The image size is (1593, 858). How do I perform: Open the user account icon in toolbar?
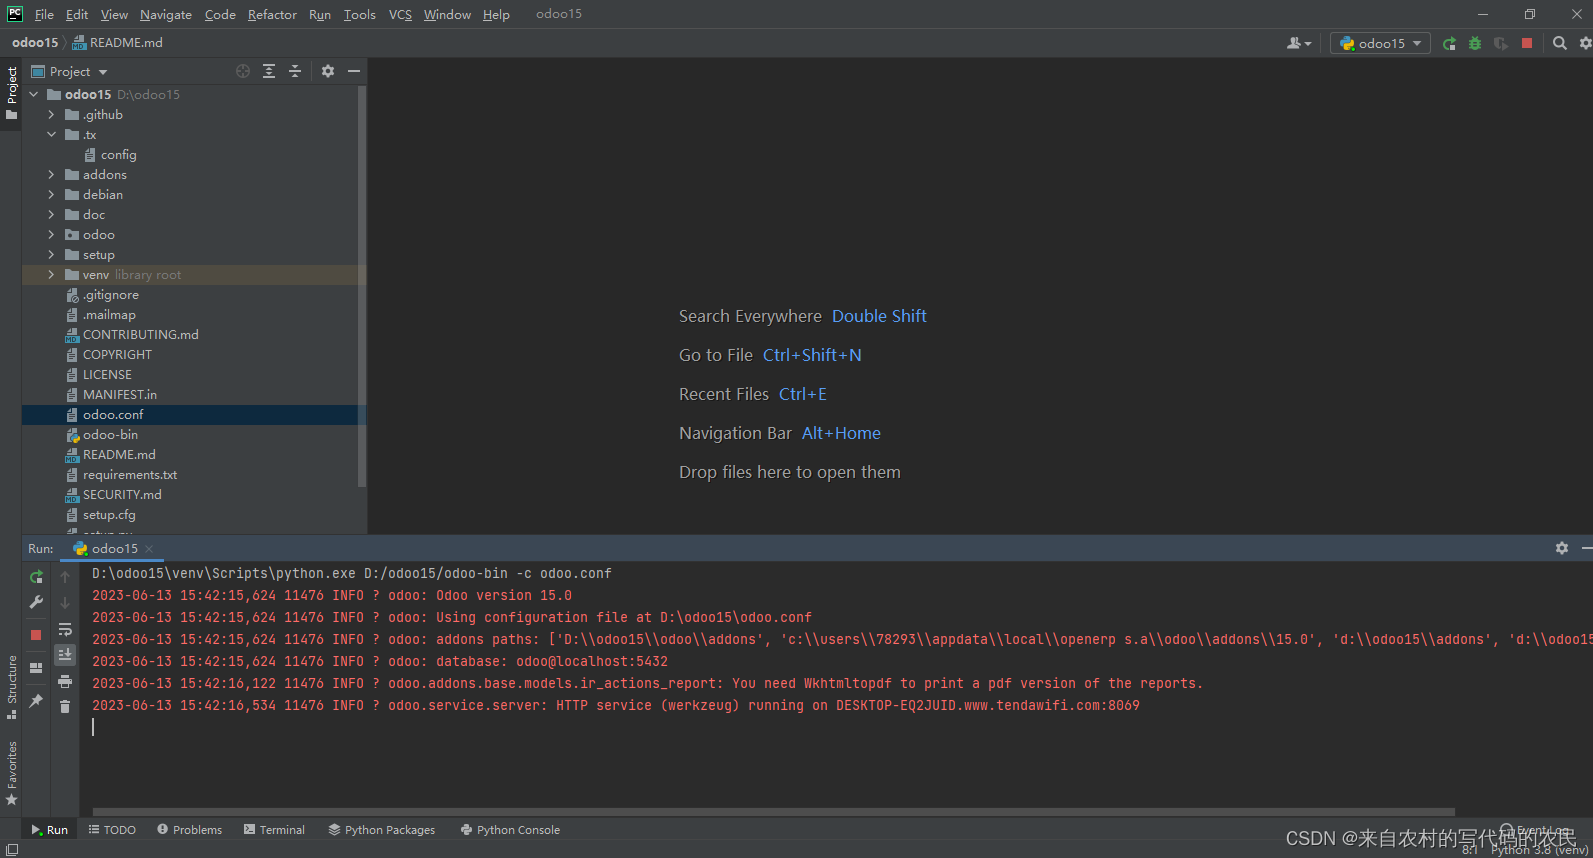tap(1299, 43)
